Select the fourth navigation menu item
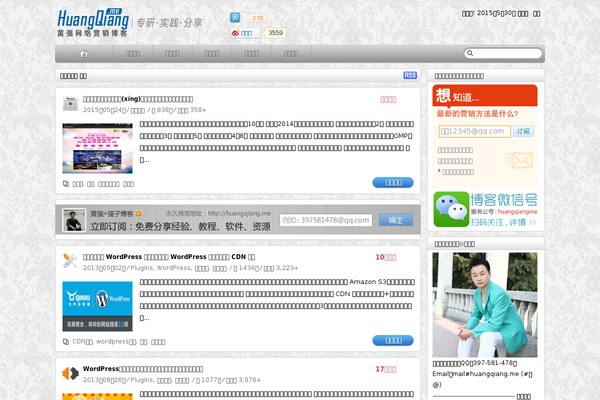Screen dimensions: 600x400 [212, 54]
